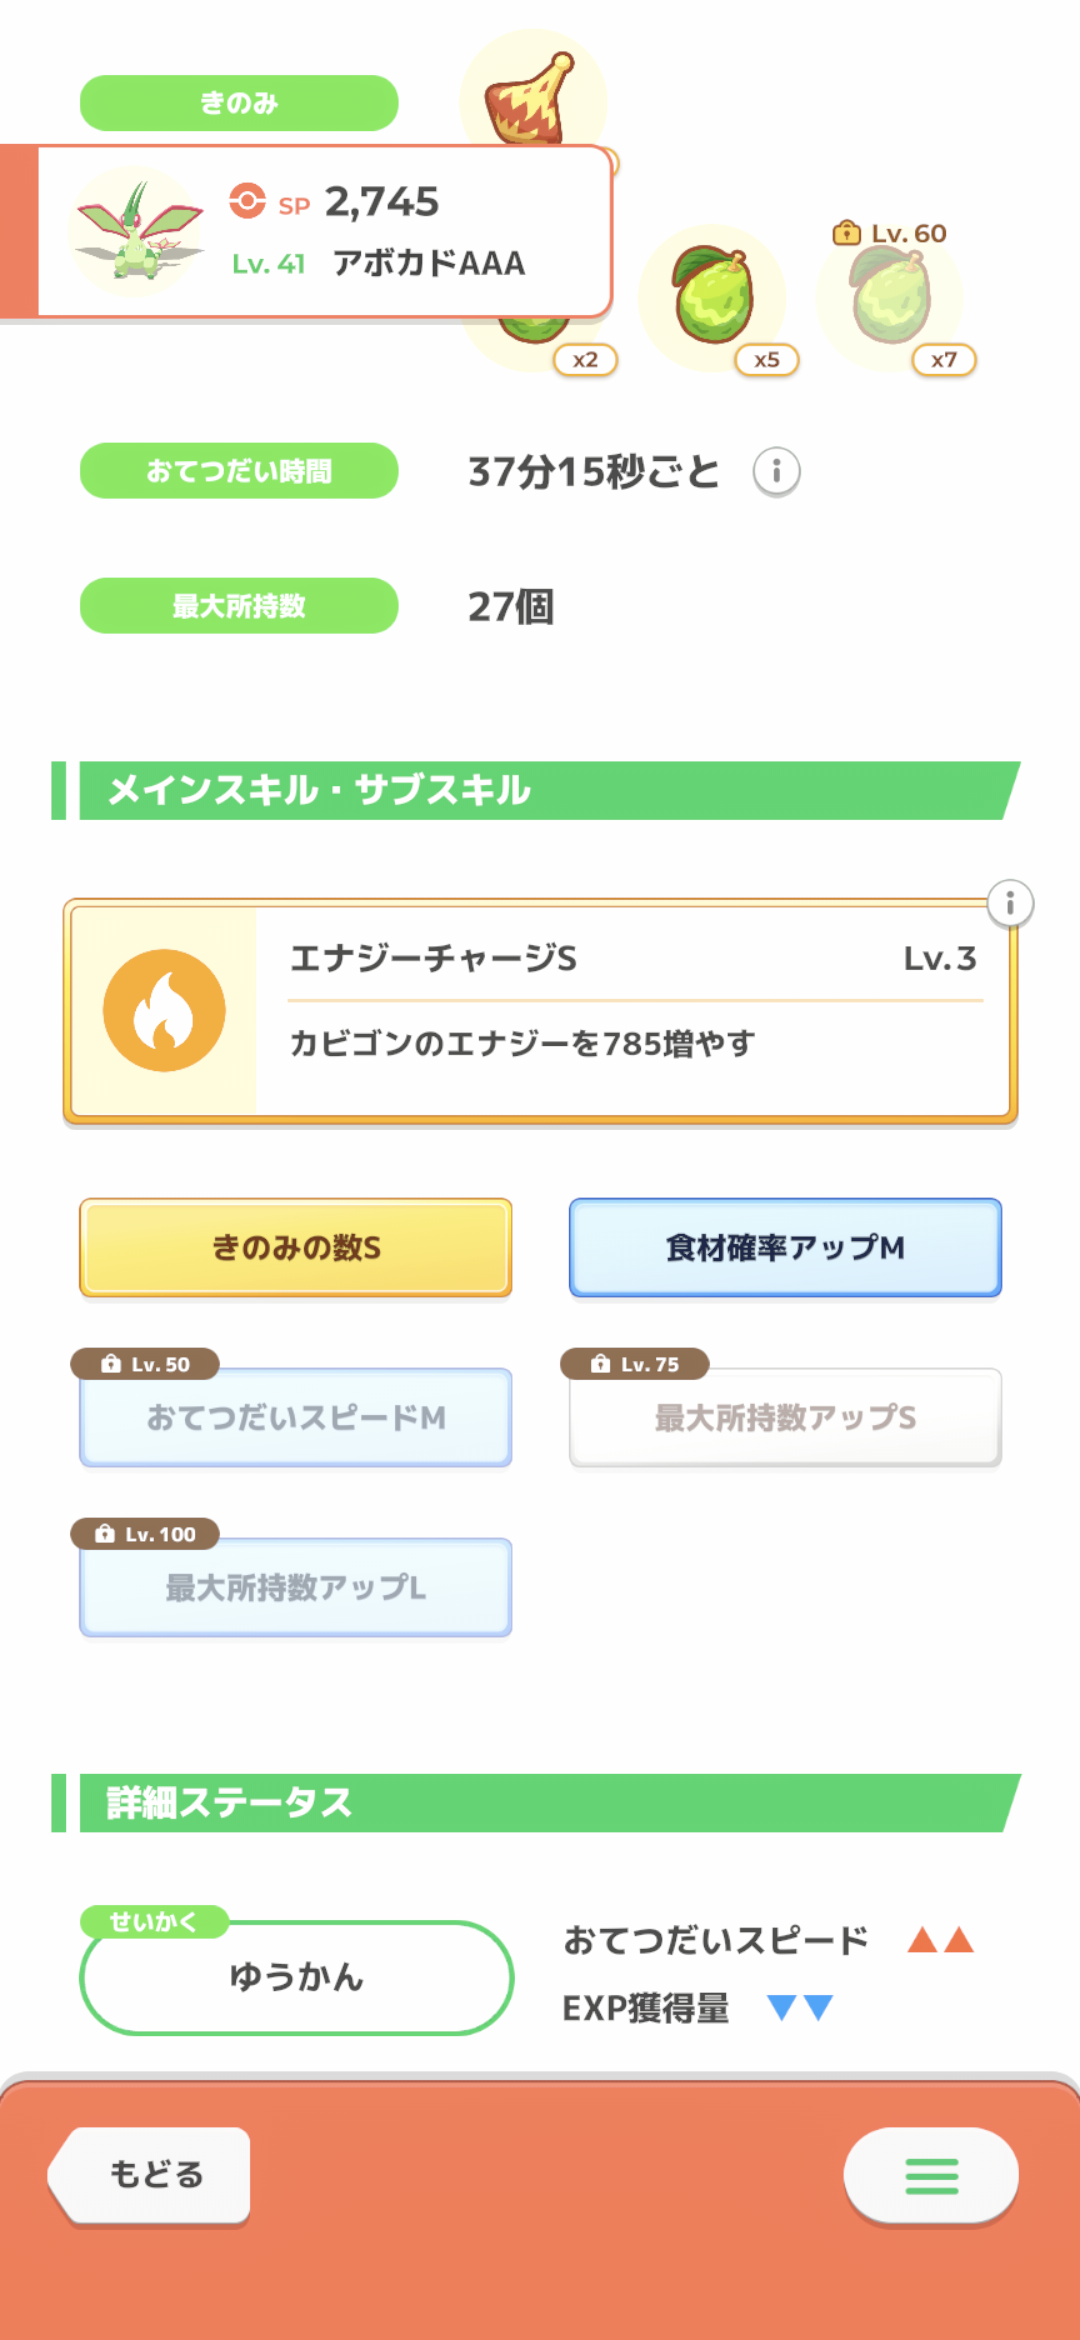Tap the ゆうかん nature box

point(296,1977)
